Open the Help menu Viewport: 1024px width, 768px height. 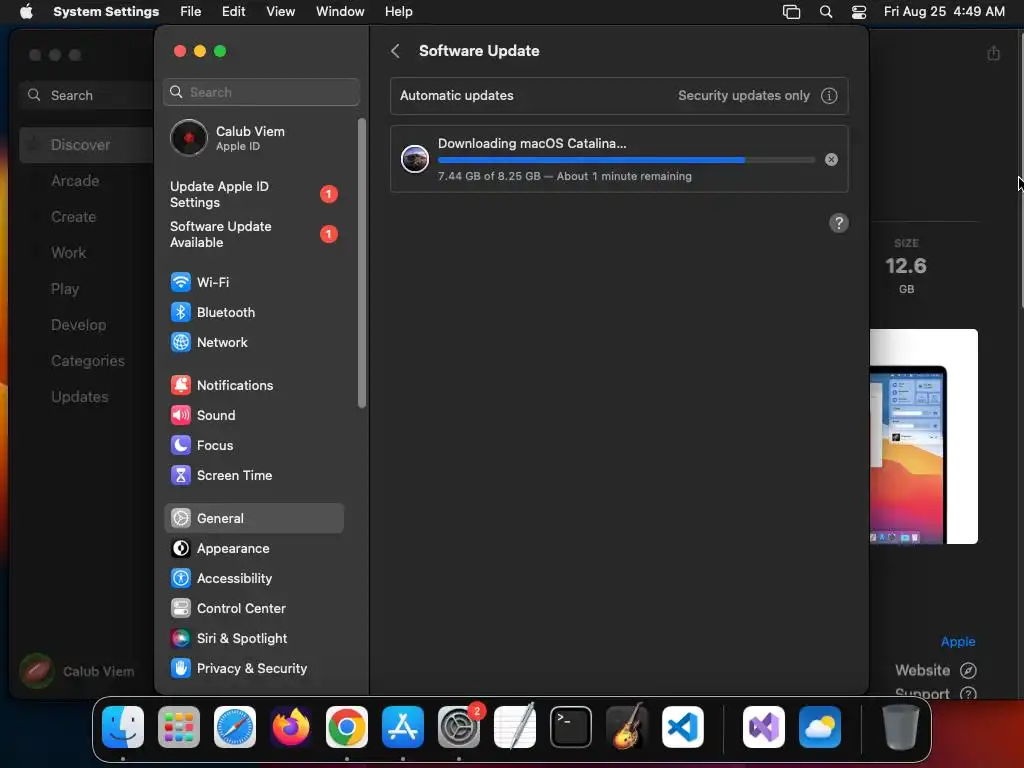click(398, 12)
